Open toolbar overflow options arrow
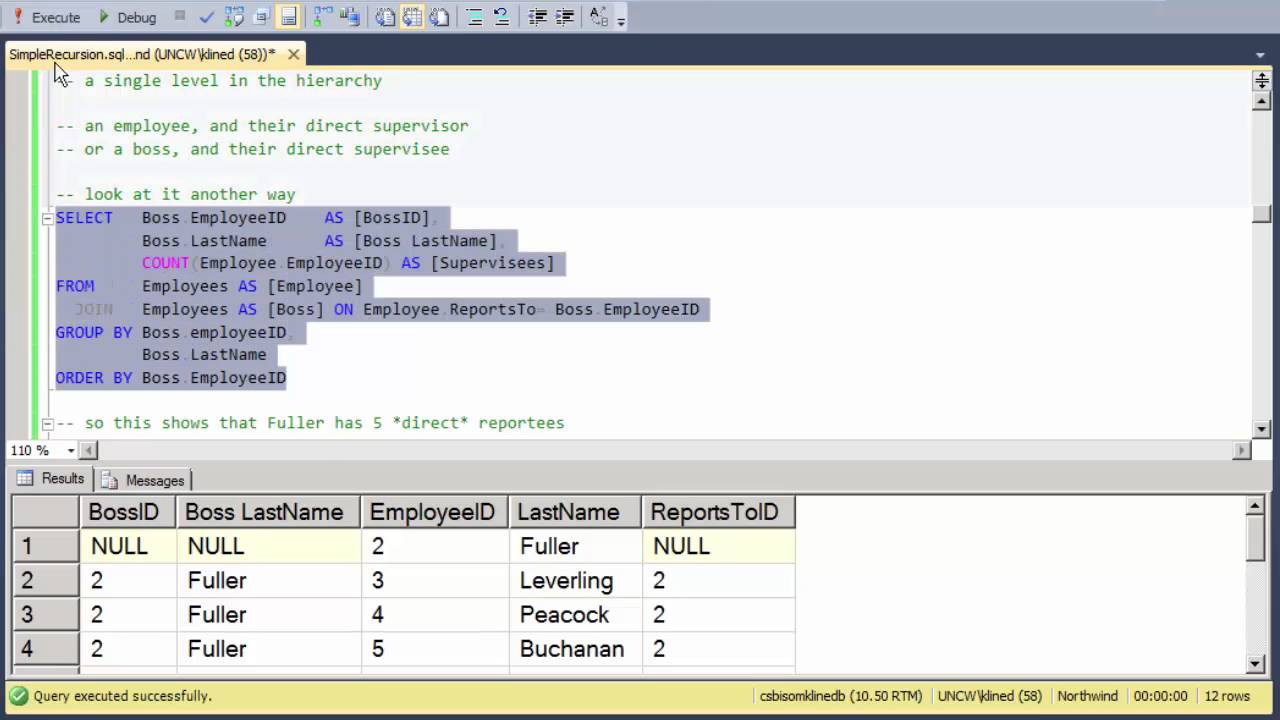Screen dimensions: 1280x720 (621, 20)
